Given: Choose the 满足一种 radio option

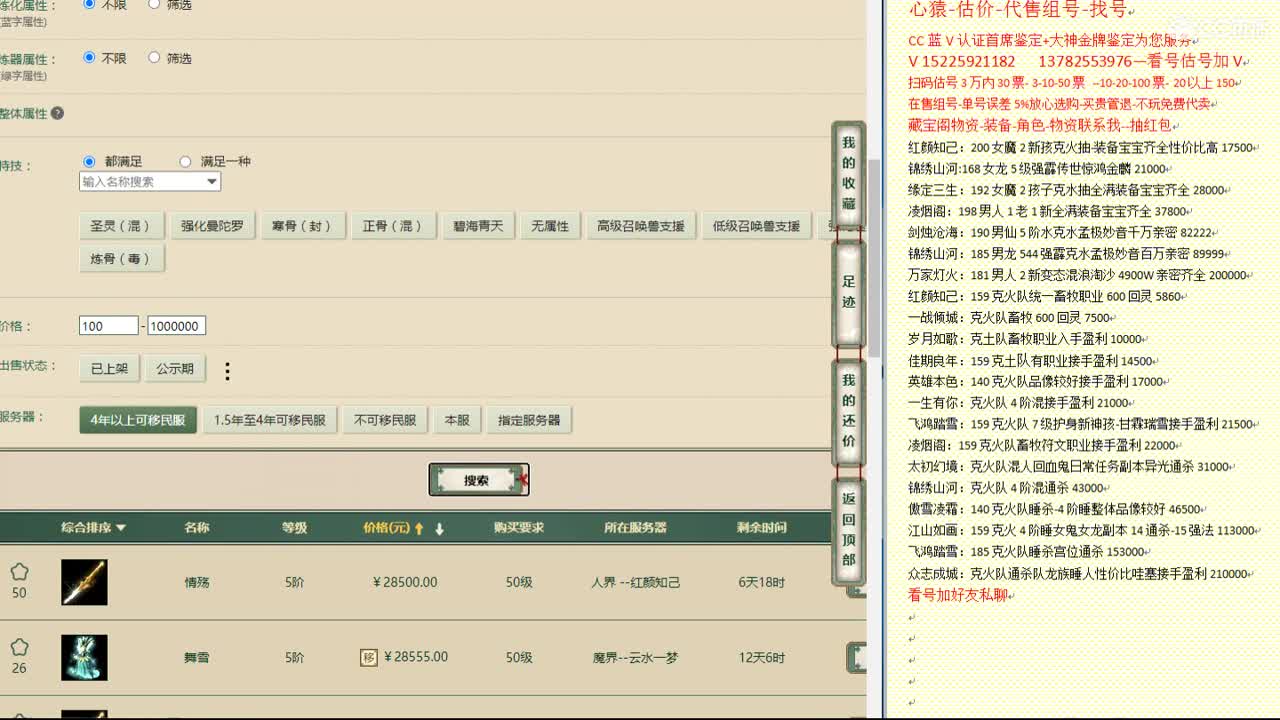Looking at the screenshot, I should pyautogui.click(x=185, y=161).
